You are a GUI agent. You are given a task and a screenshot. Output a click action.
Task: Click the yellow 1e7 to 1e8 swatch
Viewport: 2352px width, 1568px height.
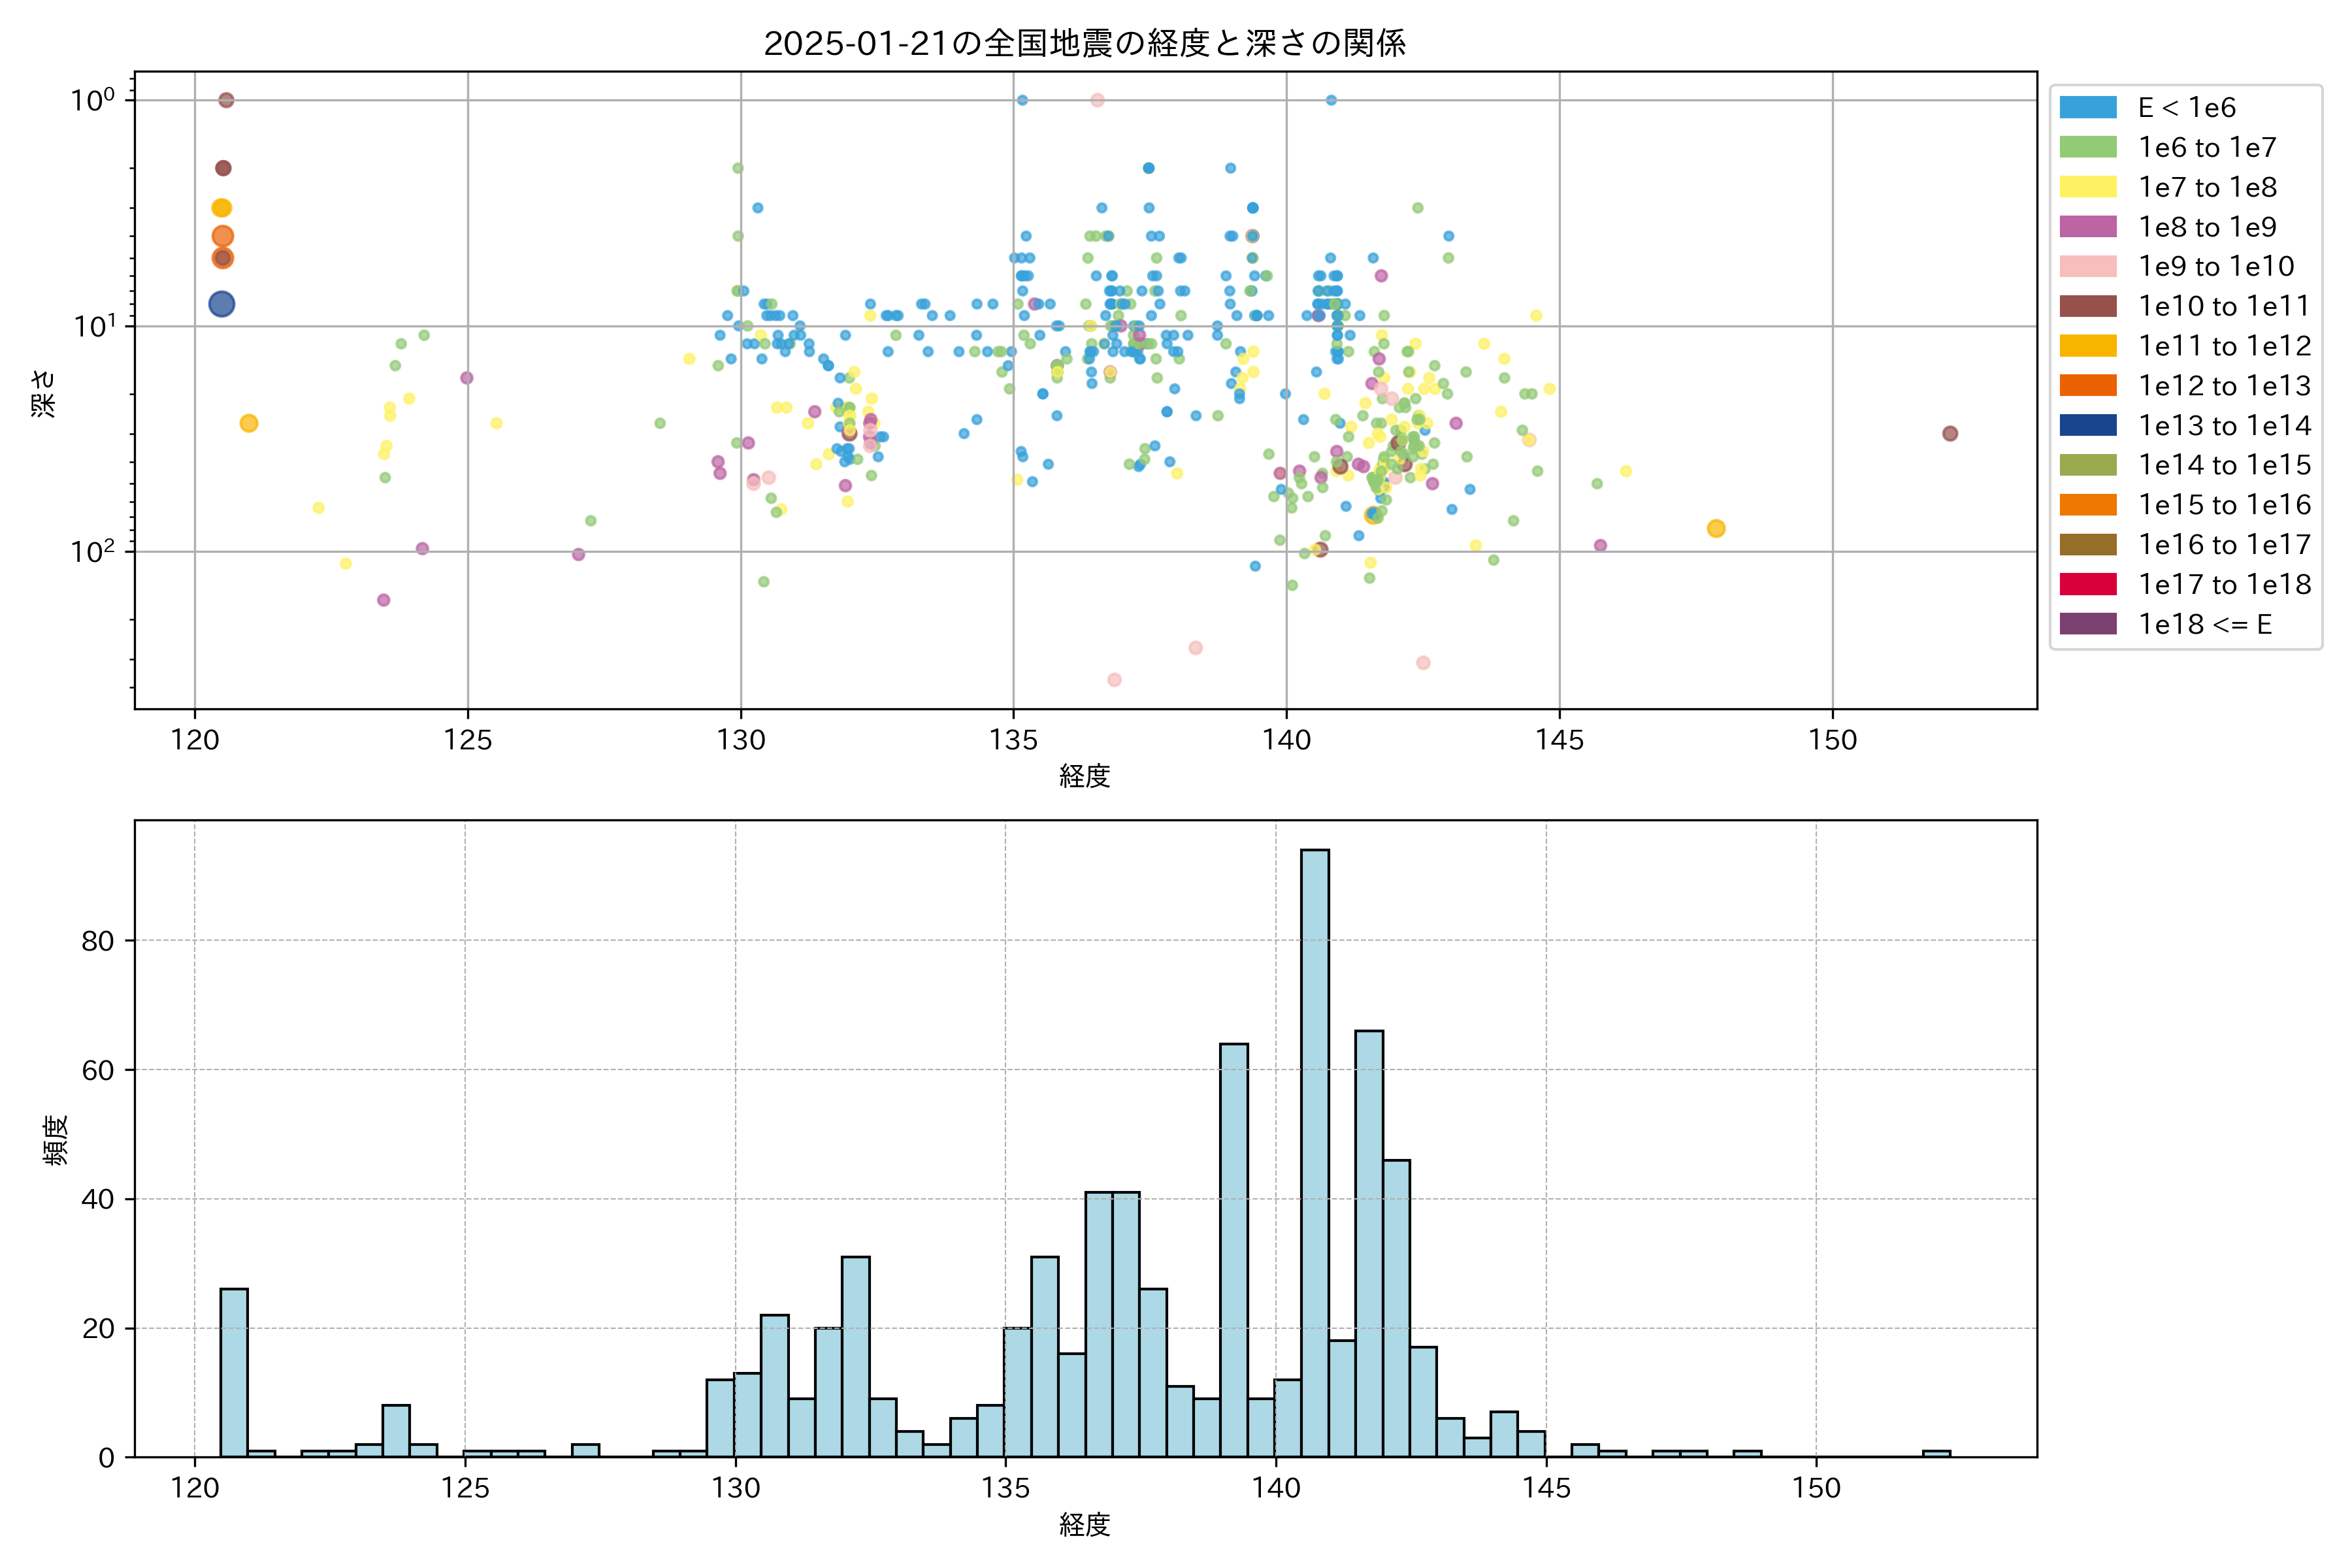(2087, 187)
